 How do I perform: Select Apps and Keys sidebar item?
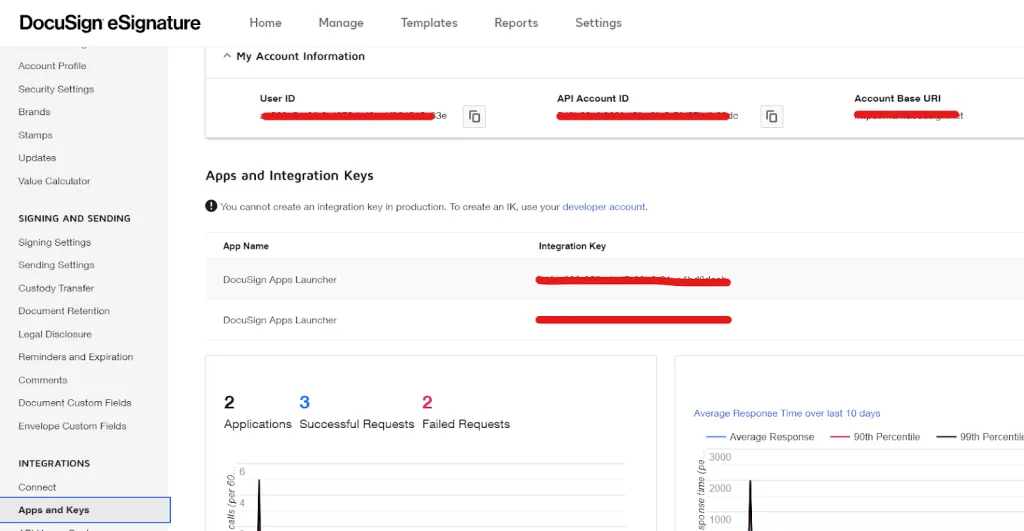[86, 510]
